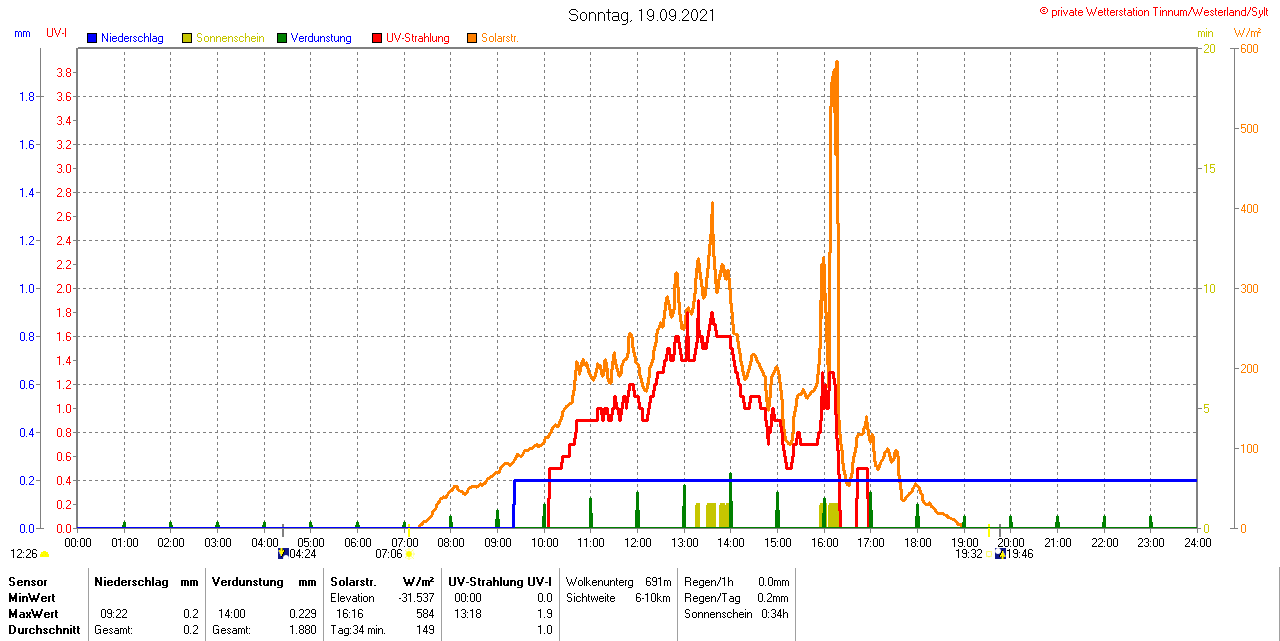Viewport: 1280px width, 641px height.
Task: Select the Niederschlag legend label
Action: pos(132,38)
